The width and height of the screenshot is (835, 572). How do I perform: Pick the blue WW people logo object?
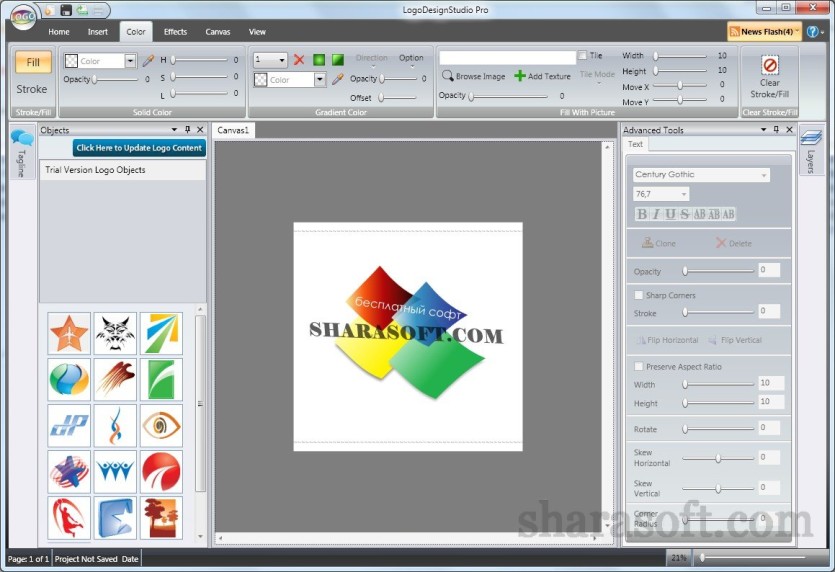[x=115, y=471]
